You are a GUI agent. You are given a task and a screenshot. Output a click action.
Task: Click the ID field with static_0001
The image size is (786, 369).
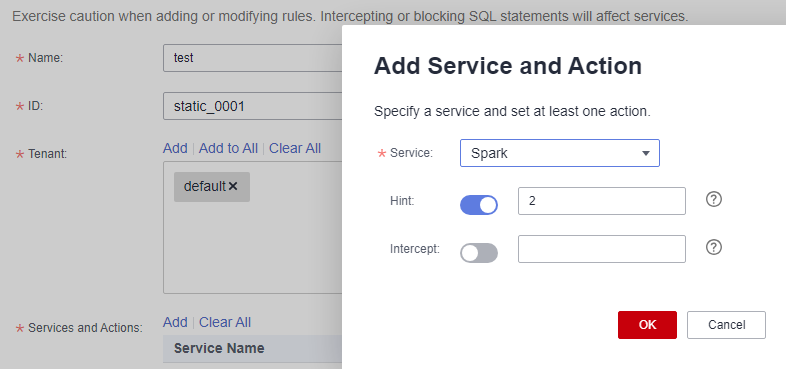tap(253, 106)
